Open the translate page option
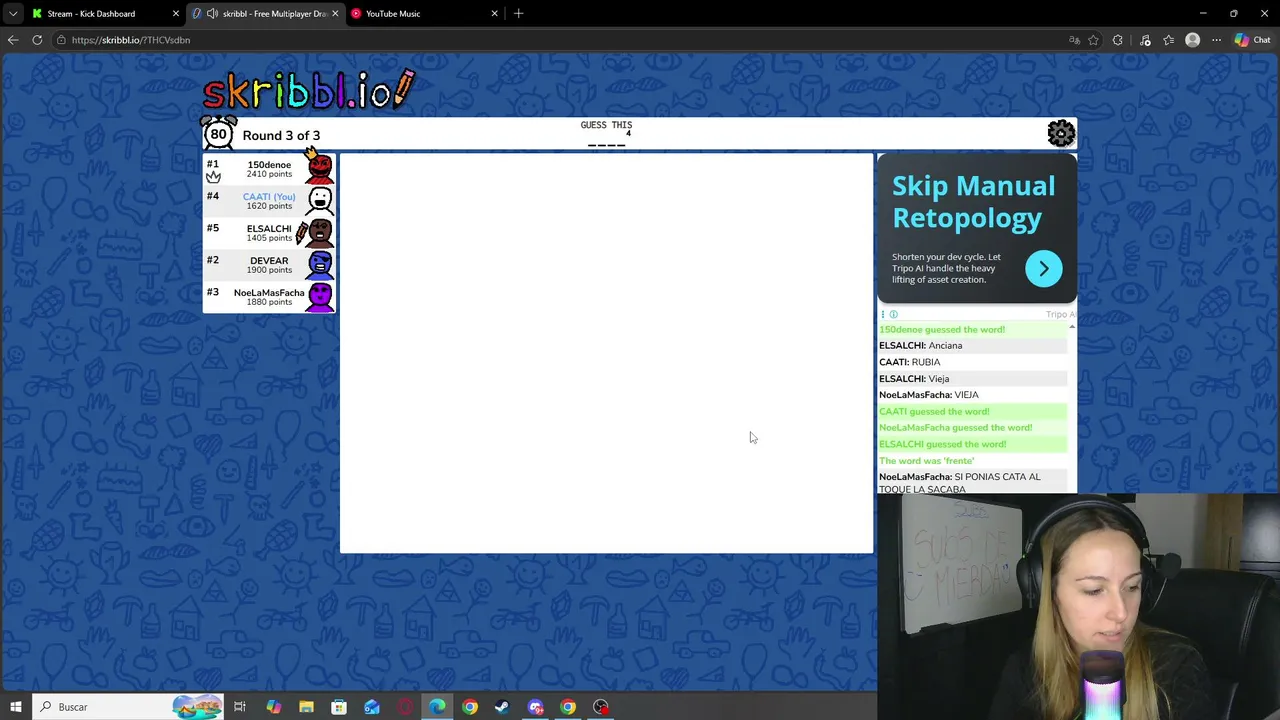 click(1074, 40)
